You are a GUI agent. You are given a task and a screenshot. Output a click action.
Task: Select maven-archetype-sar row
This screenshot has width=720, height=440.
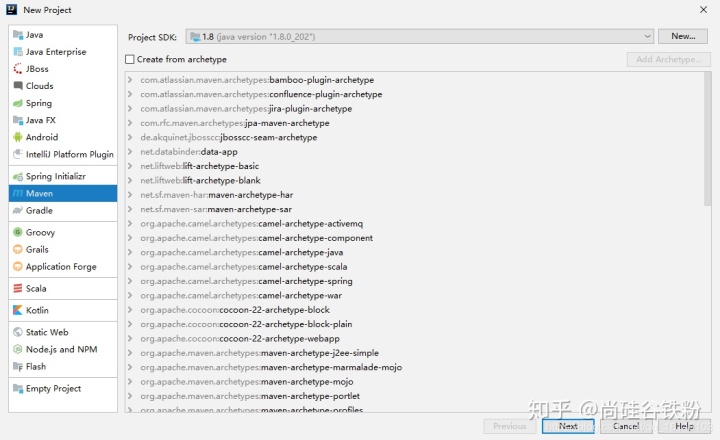pos(415,209)
